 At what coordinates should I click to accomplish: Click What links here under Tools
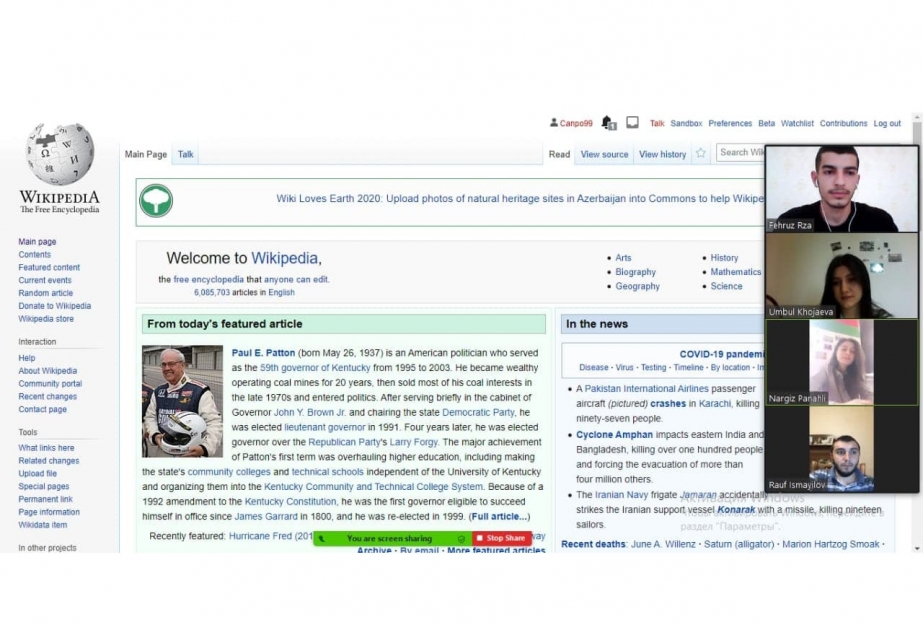(x=46, y=448)
